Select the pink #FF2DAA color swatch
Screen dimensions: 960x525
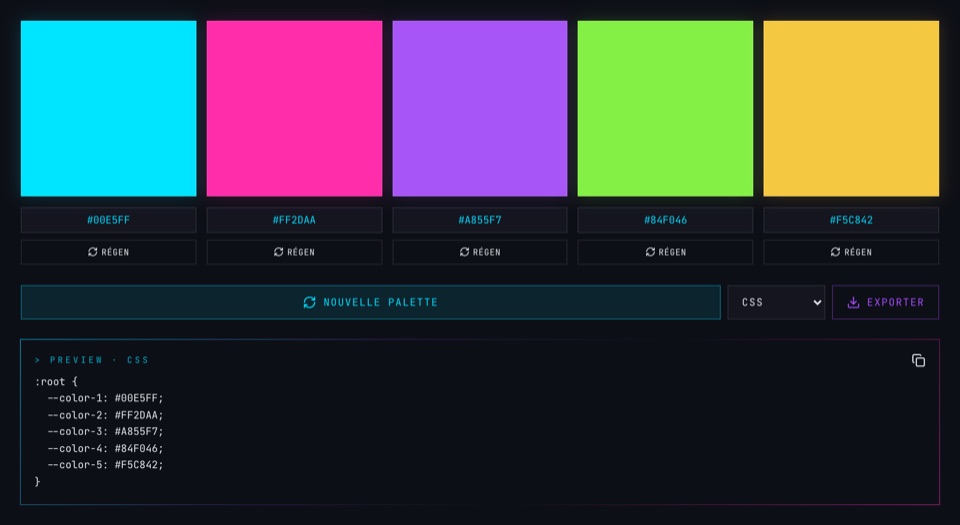pyautogui.click(x=294, y=108)
